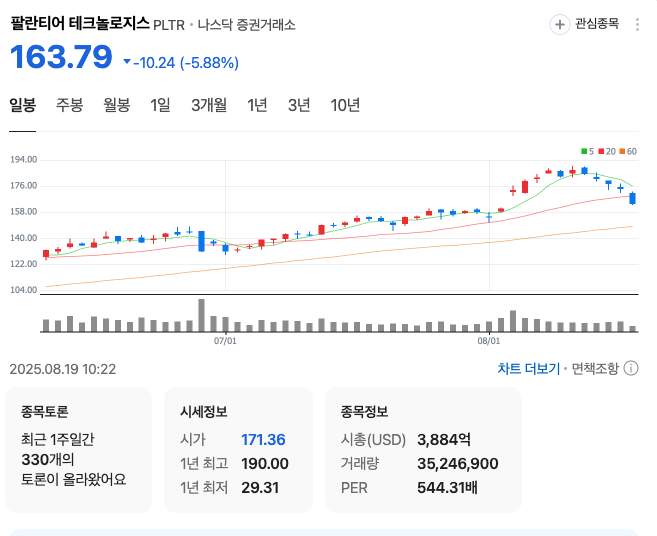Add stock to watchlist with plus icon
Image resolution: width=657 pixels, height=536 pixels.
[x=559, y=25]
